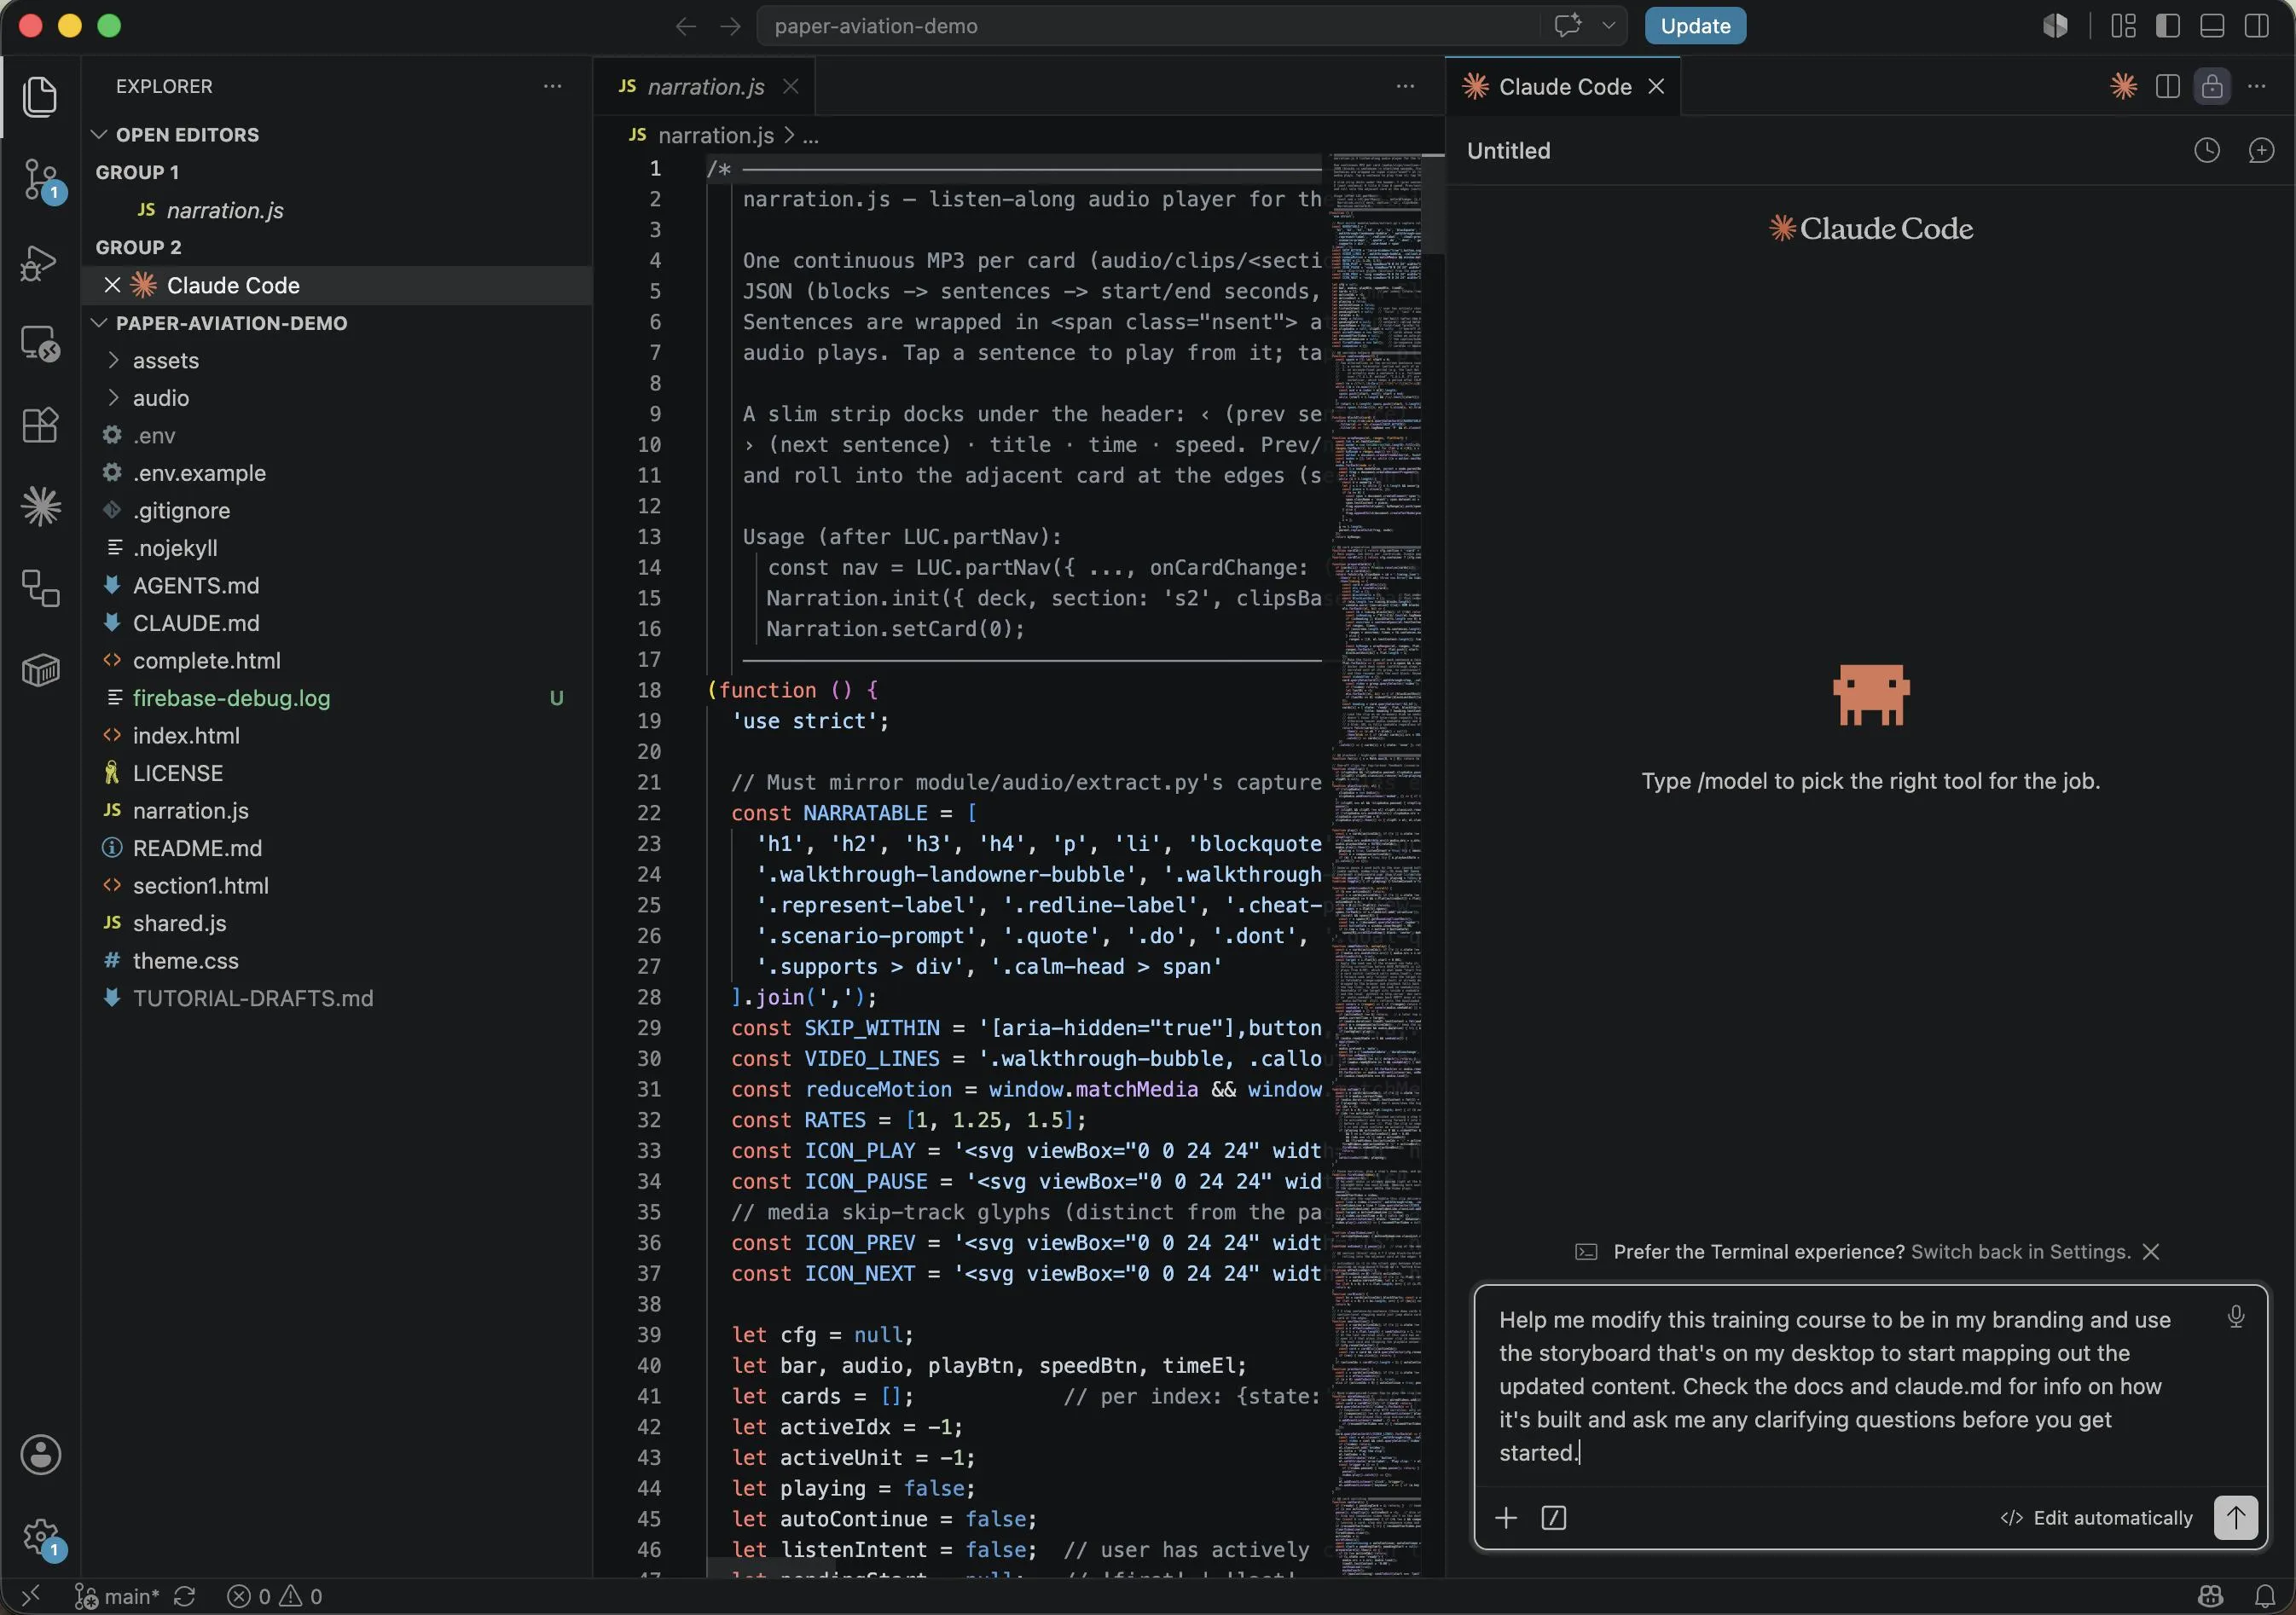Switch to the Claude Code tab
The image size is (2296, 1615).
click(x=1564, y=87)
